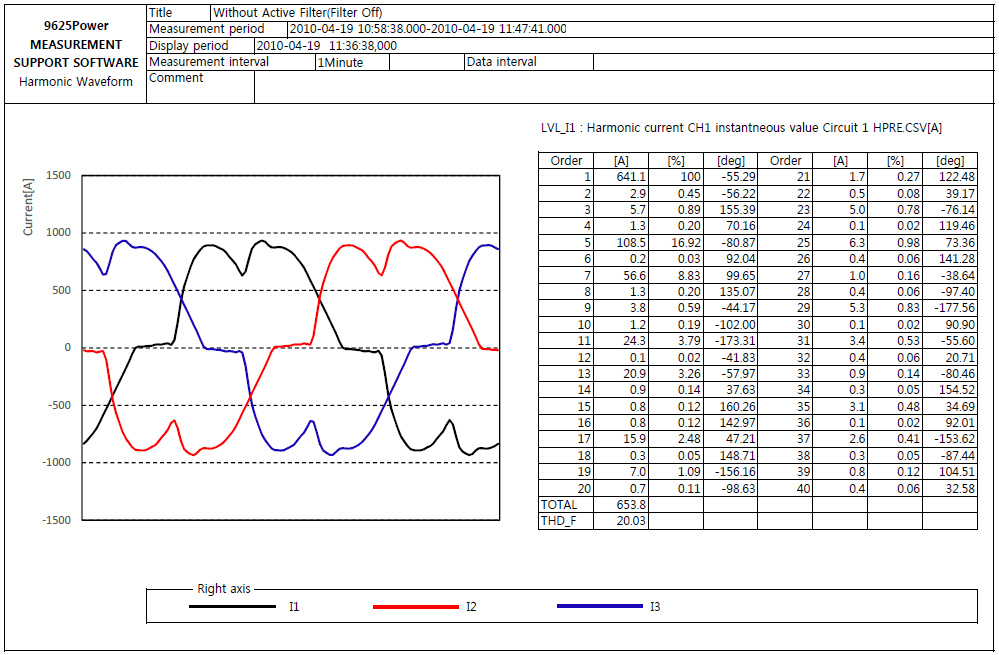Select the Title field value text
The image size is (999, 655).
coord(297,13)
